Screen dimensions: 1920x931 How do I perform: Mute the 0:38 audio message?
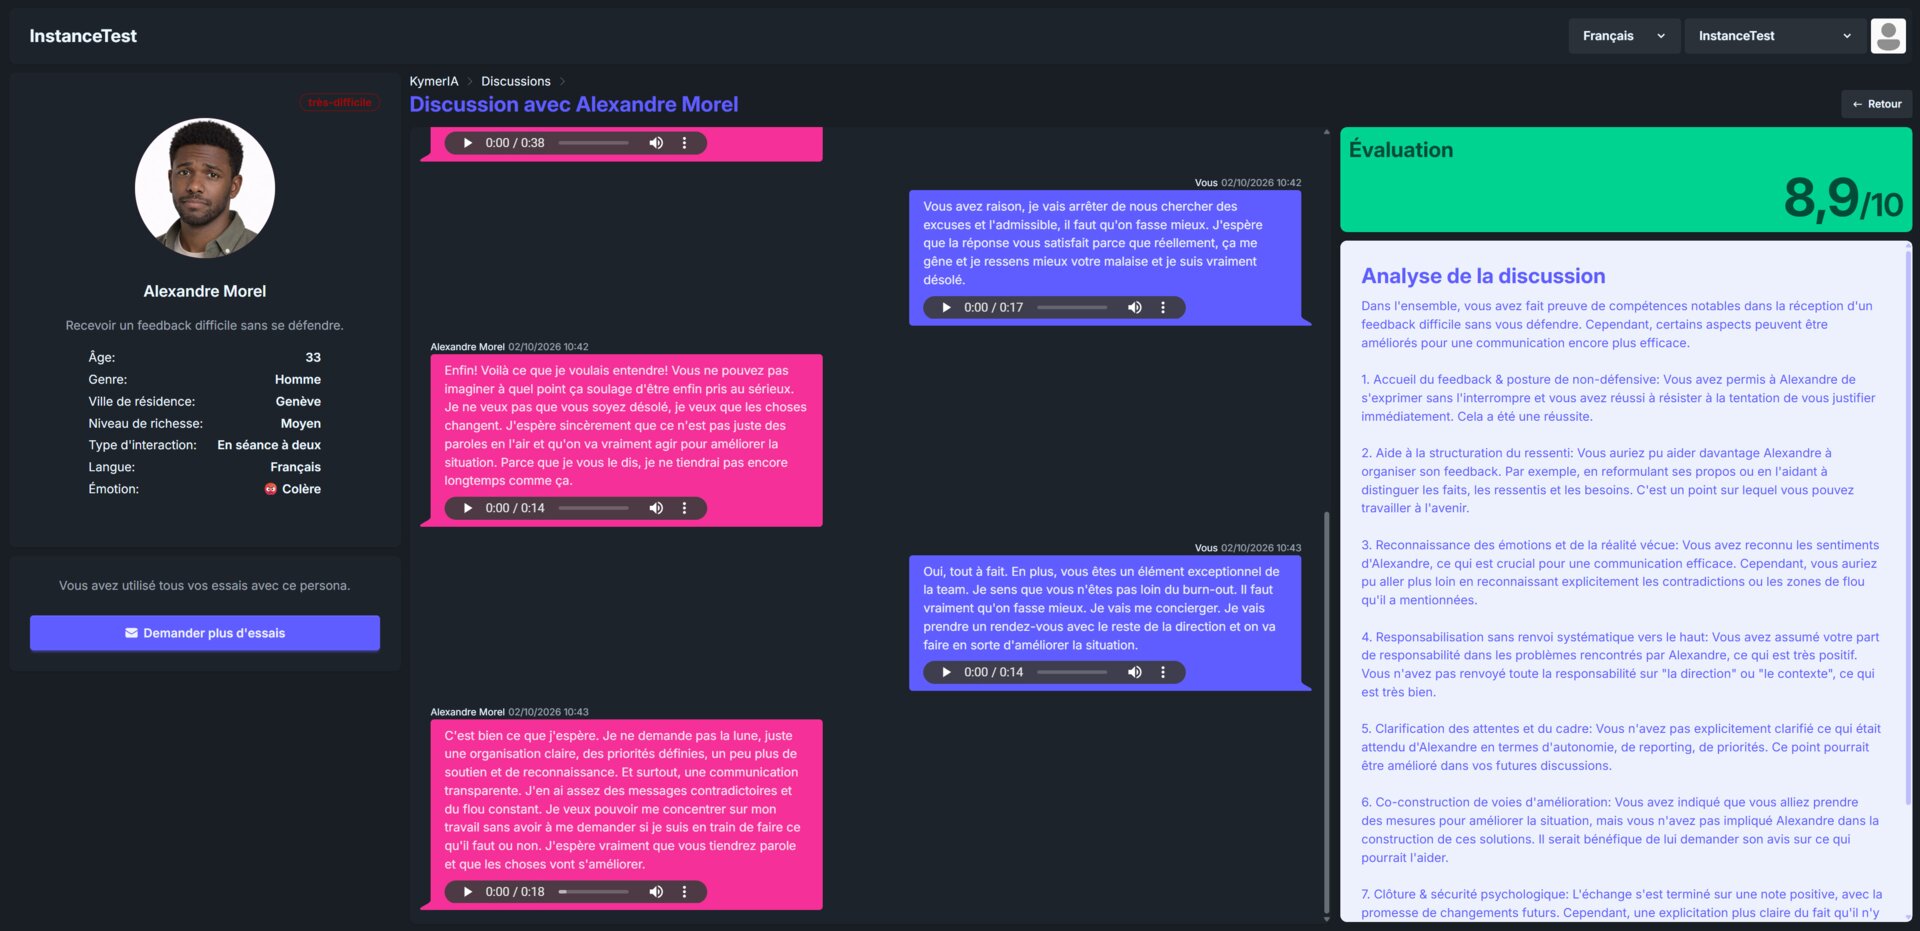(x=656, y=143)
